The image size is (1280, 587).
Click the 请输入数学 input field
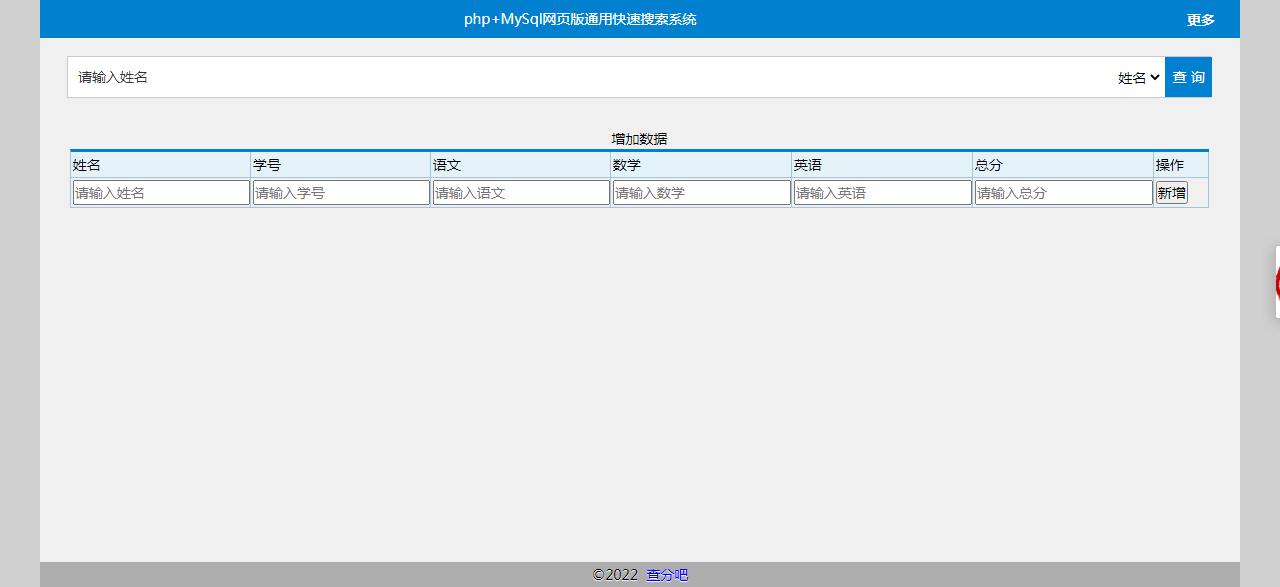pyautogui.click(x=701, y=192)
